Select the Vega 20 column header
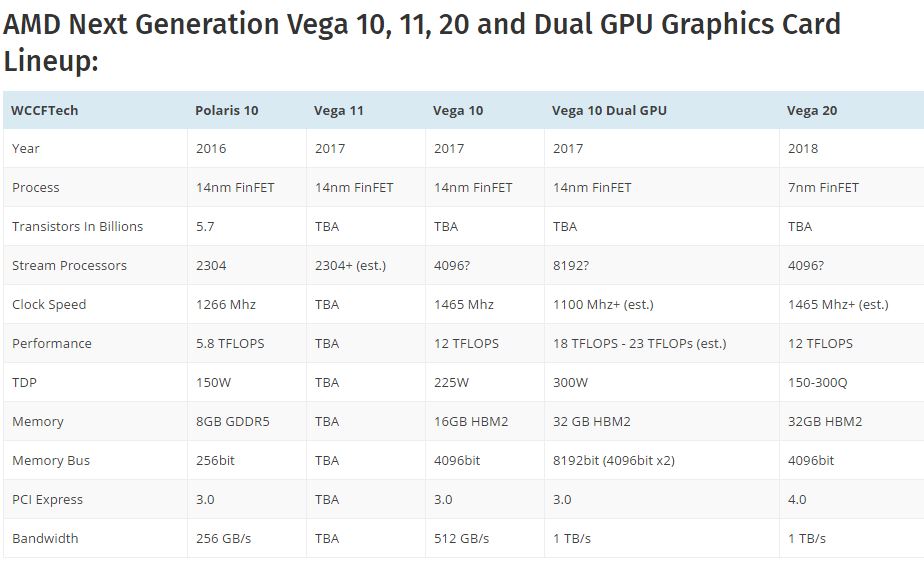This screenshot has width=924, height=563. click(812, 110)
